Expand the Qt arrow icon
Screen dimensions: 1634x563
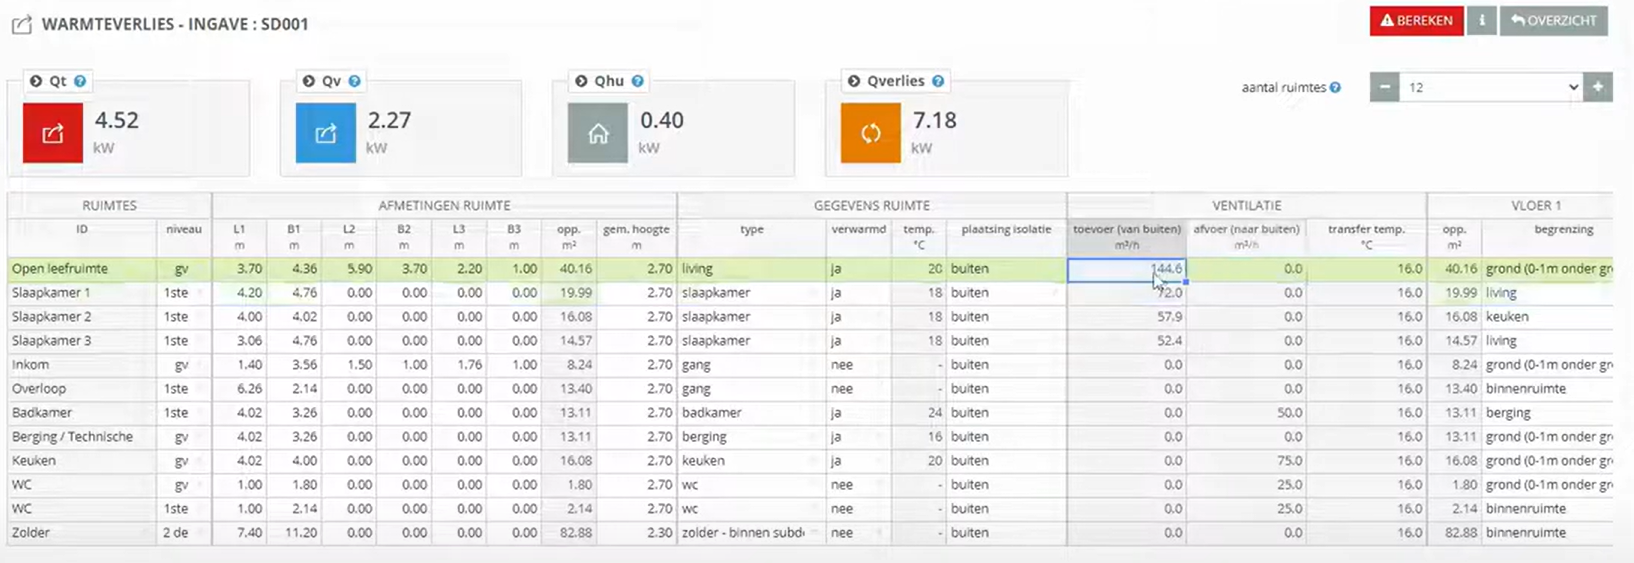click(36, 81)
